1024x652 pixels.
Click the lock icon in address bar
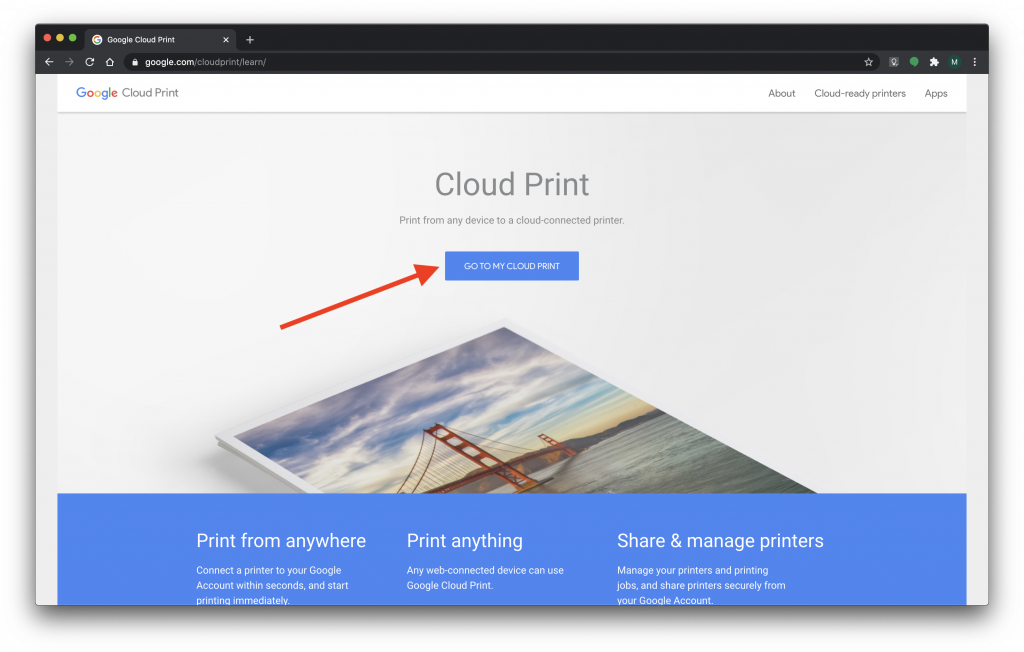(x=135, y=62)
